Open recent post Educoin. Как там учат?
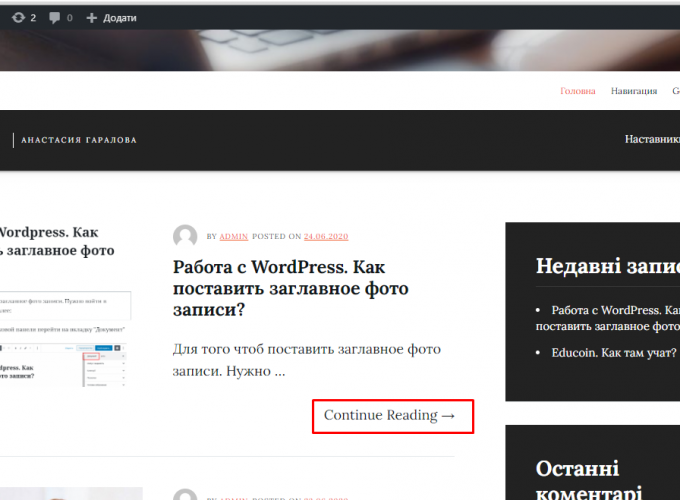This screenshot has width=680, height=500. [x=614, y=353]
